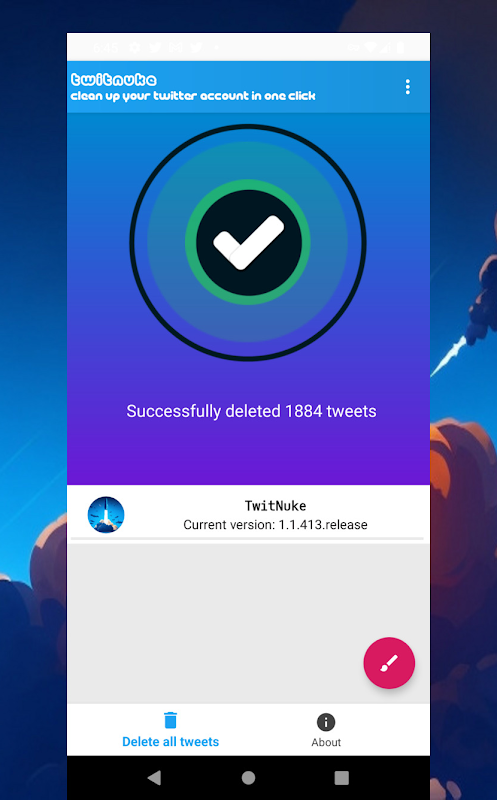Tap the Android recents square button
Viewport: 497px width, 800px height.
pyautogui.click(x=341, y=778)
